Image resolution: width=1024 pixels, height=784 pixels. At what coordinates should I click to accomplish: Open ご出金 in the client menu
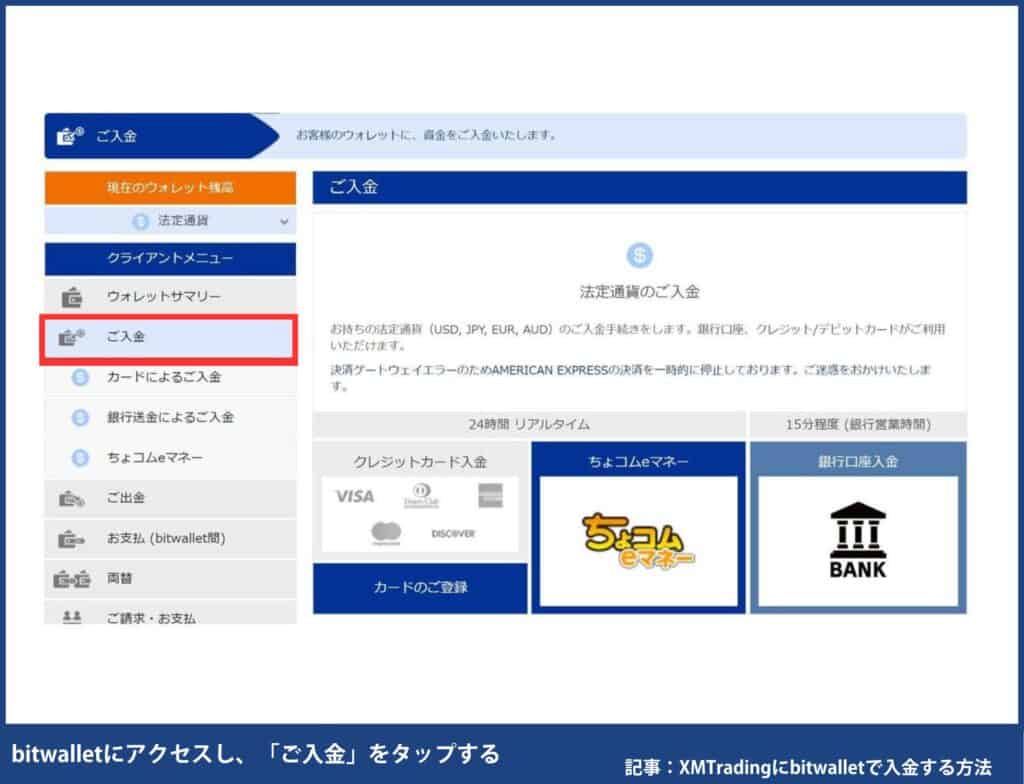pyautogui.click(x=170, y=498)
